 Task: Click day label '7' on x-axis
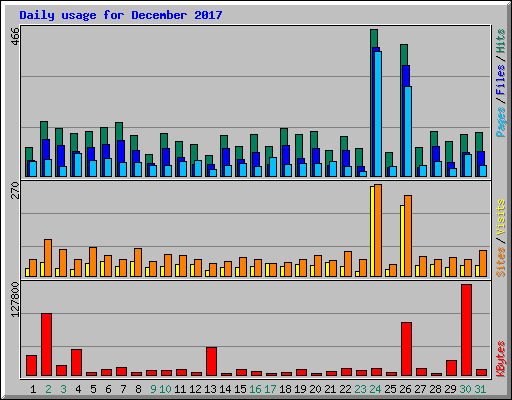tap(123, 389)
